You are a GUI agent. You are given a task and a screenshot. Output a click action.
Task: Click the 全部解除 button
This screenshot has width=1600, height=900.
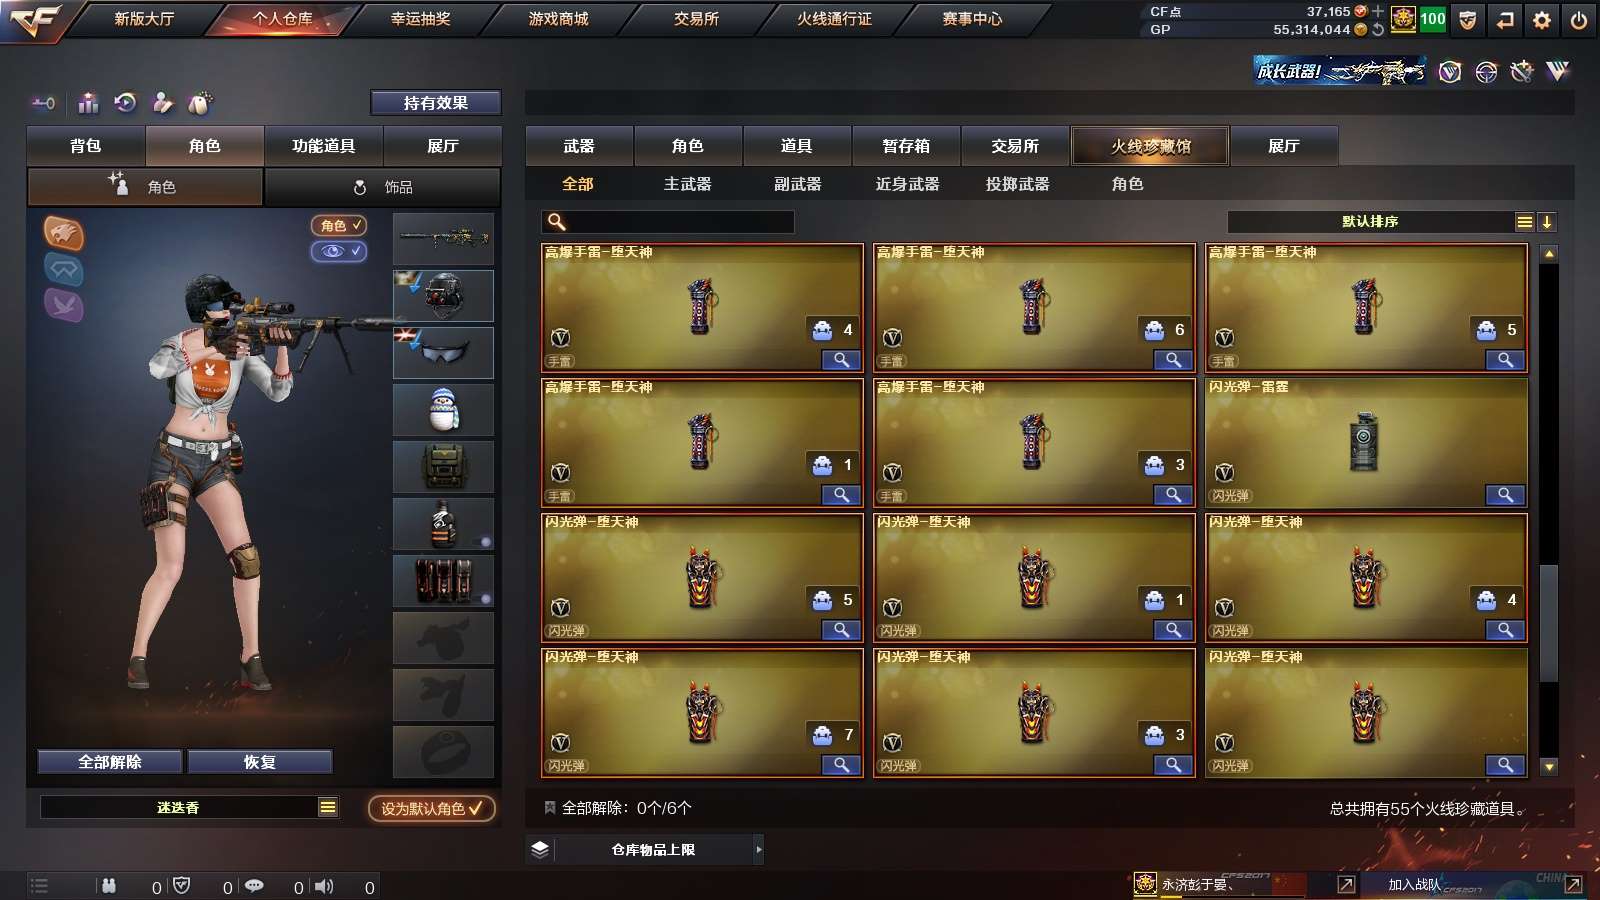tap(110, 762)
